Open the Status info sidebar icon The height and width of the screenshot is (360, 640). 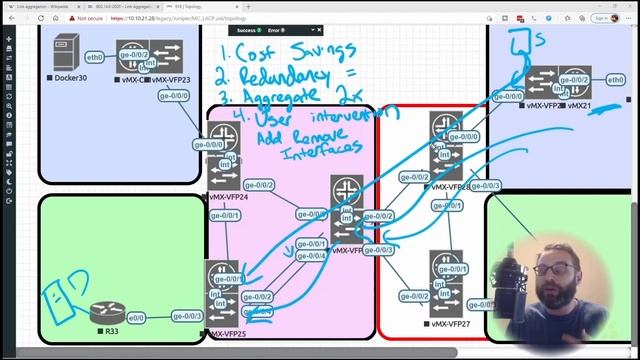click(x=9, y=116)
